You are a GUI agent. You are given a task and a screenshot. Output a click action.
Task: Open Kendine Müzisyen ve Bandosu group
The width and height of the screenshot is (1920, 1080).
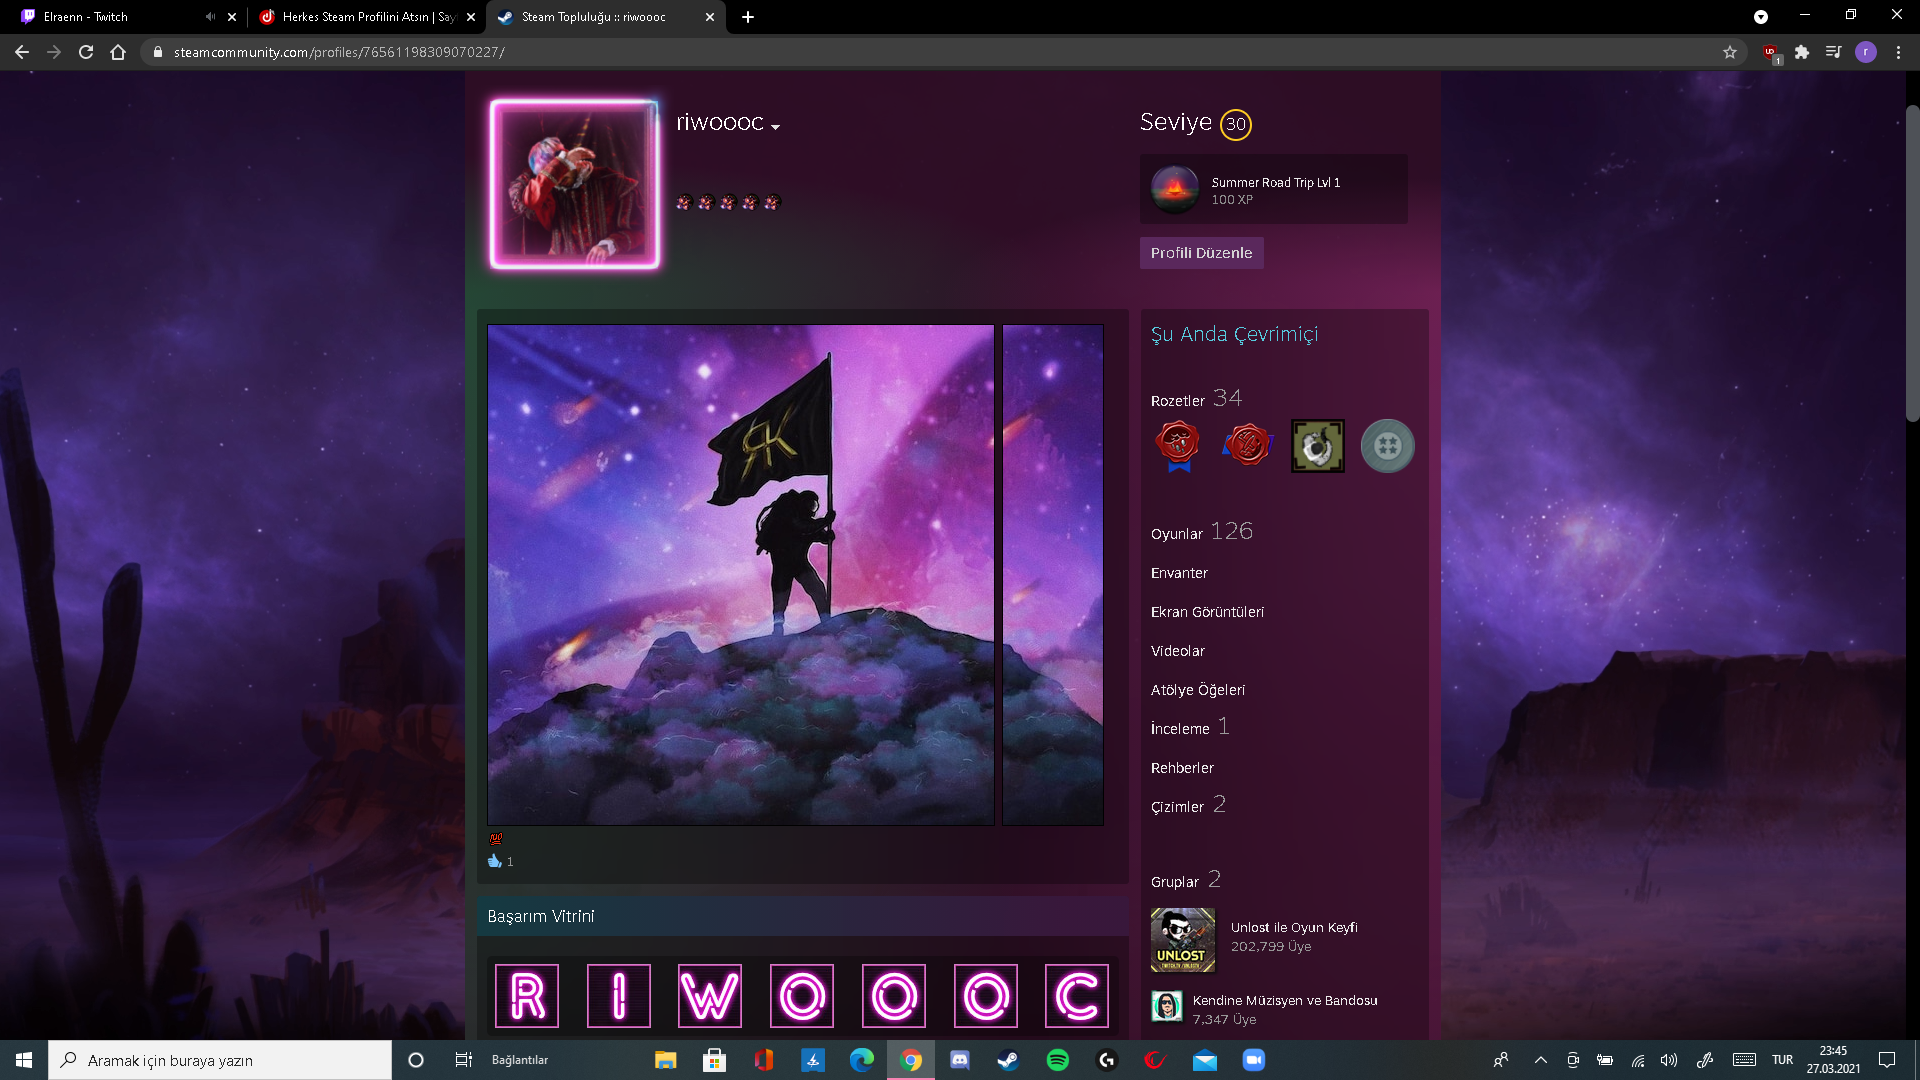click(x=1285, y=1000)
